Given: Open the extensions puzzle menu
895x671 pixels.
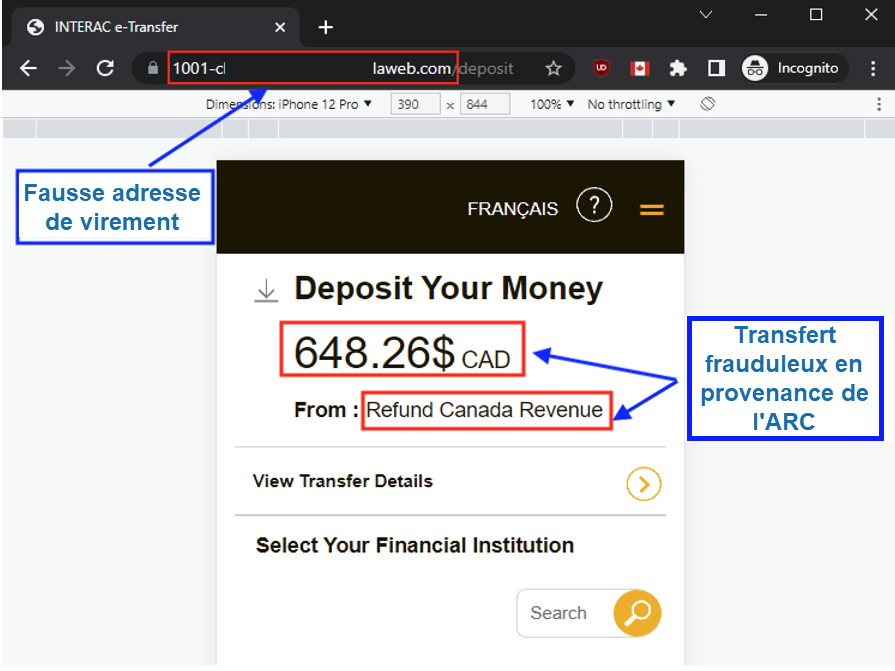Looking at the screenshot, I should click(x=678, y=68).
